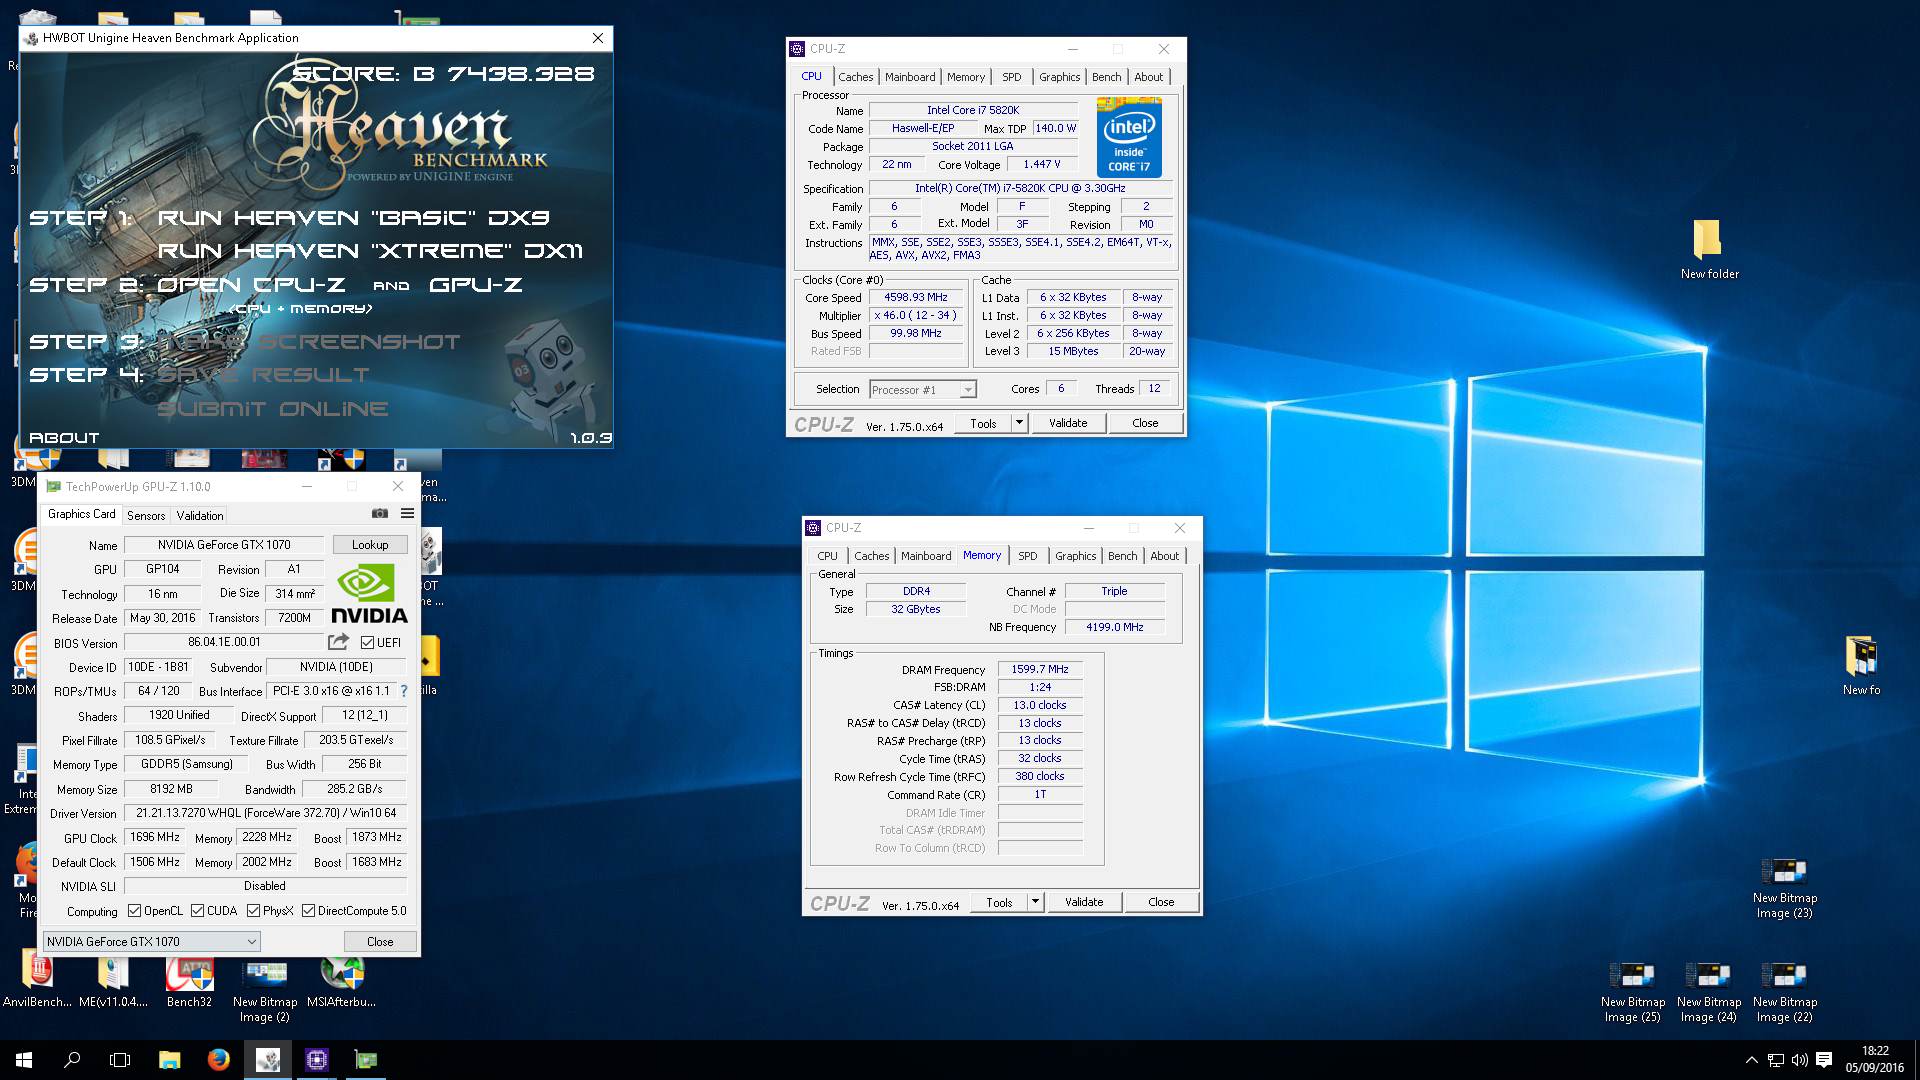This screenshot has width=1920, height=1080.
Task: Toggle the OpenCL checkbox
Action: (x=135, y=911)
